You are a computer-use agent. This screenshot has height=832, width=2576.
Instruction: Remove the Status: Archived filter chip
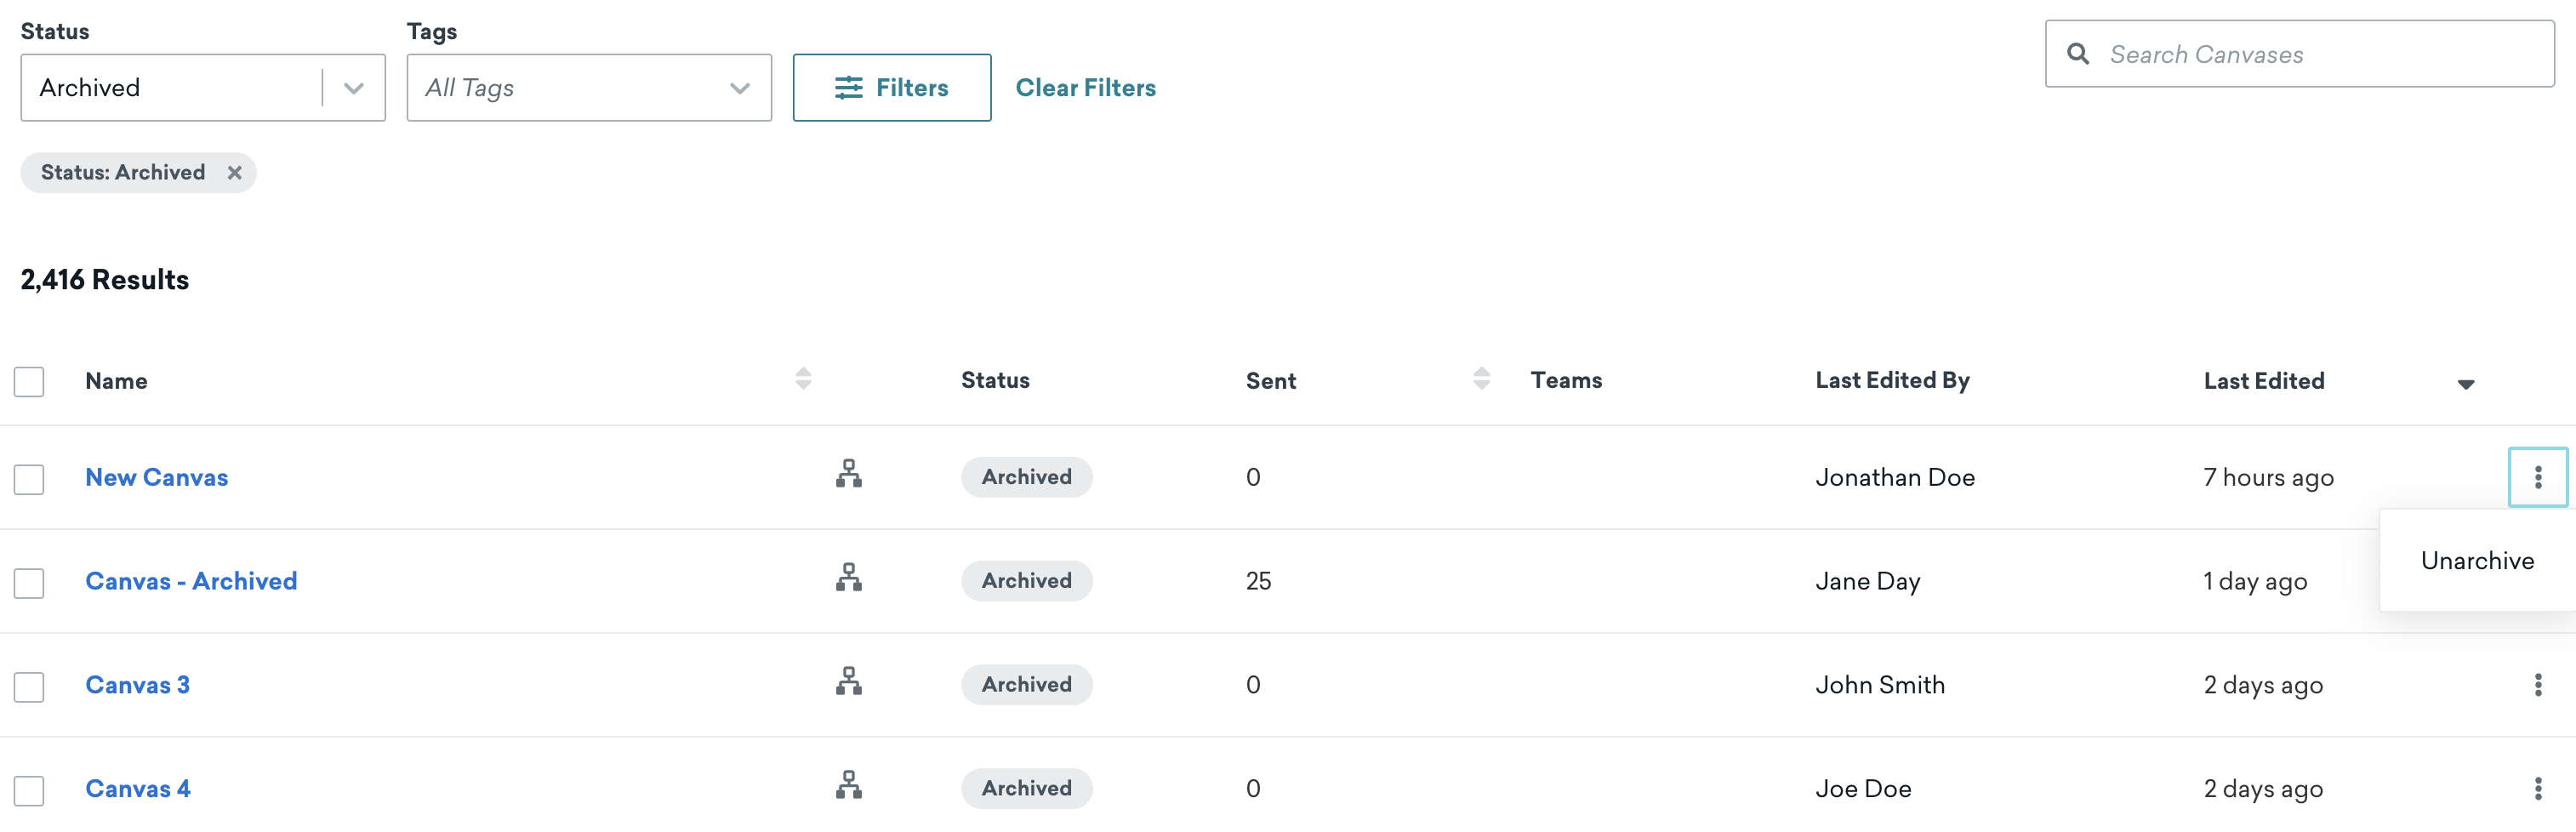click(234, 173)
